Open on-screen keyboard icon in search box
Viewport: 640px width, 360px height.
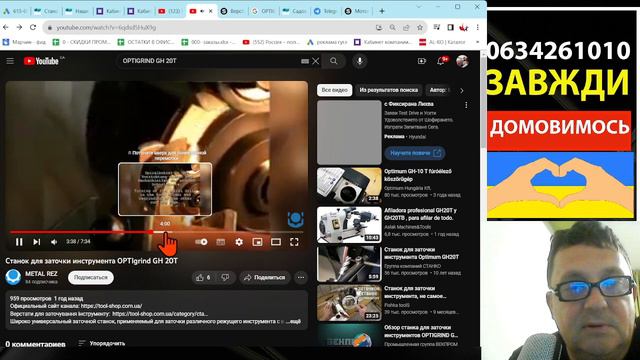click(305, 61)
